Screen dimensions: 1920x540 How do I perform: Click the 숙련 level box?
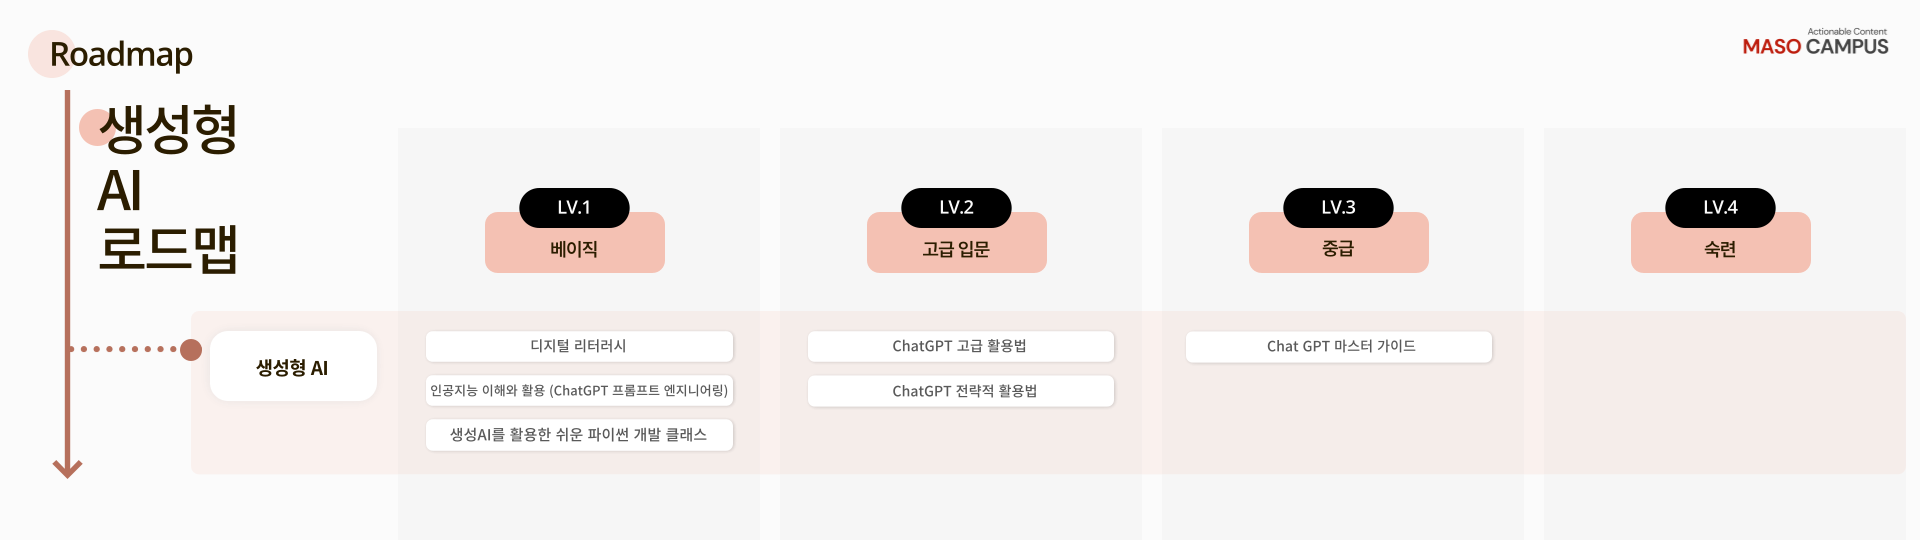pos(1720,250)
